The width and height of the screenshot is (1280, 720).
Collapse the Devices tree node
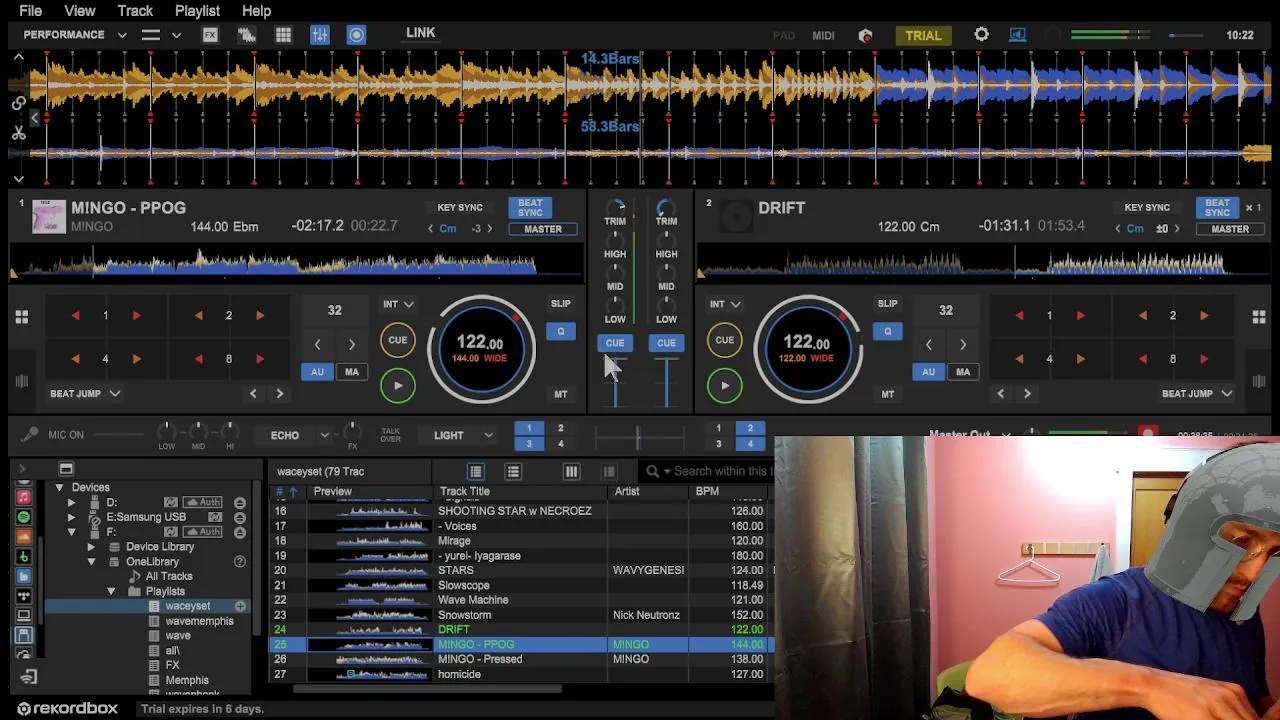coord(59,488)
